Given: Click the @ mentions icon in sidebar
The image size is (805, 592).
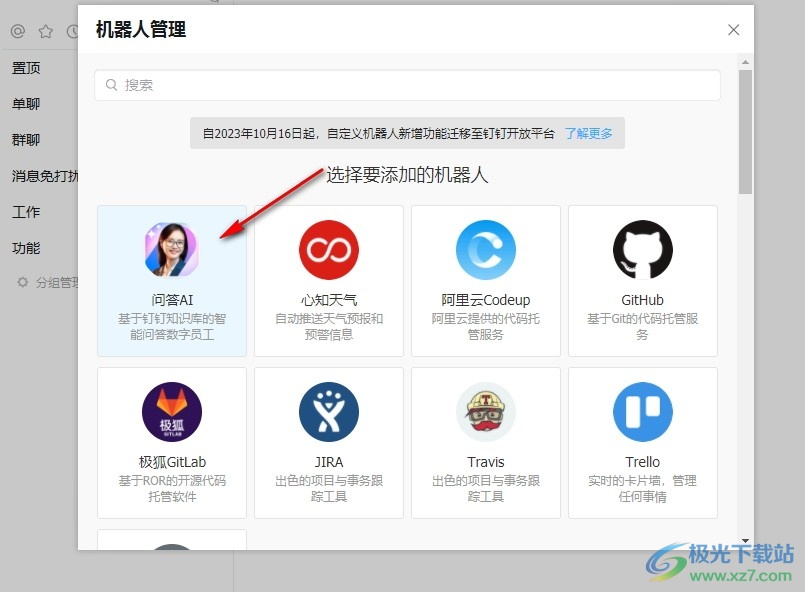Looking at the screenshot, I should click(x=18, y=31).
